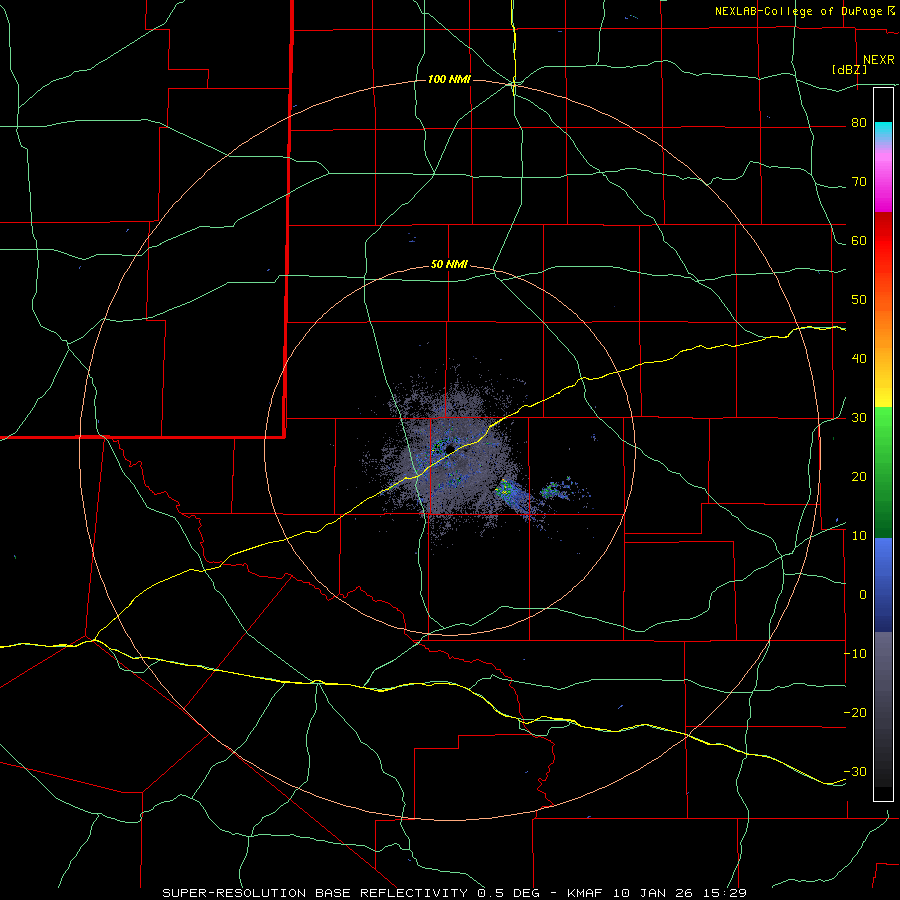Click the red band of the dBZ color bar

883,241
